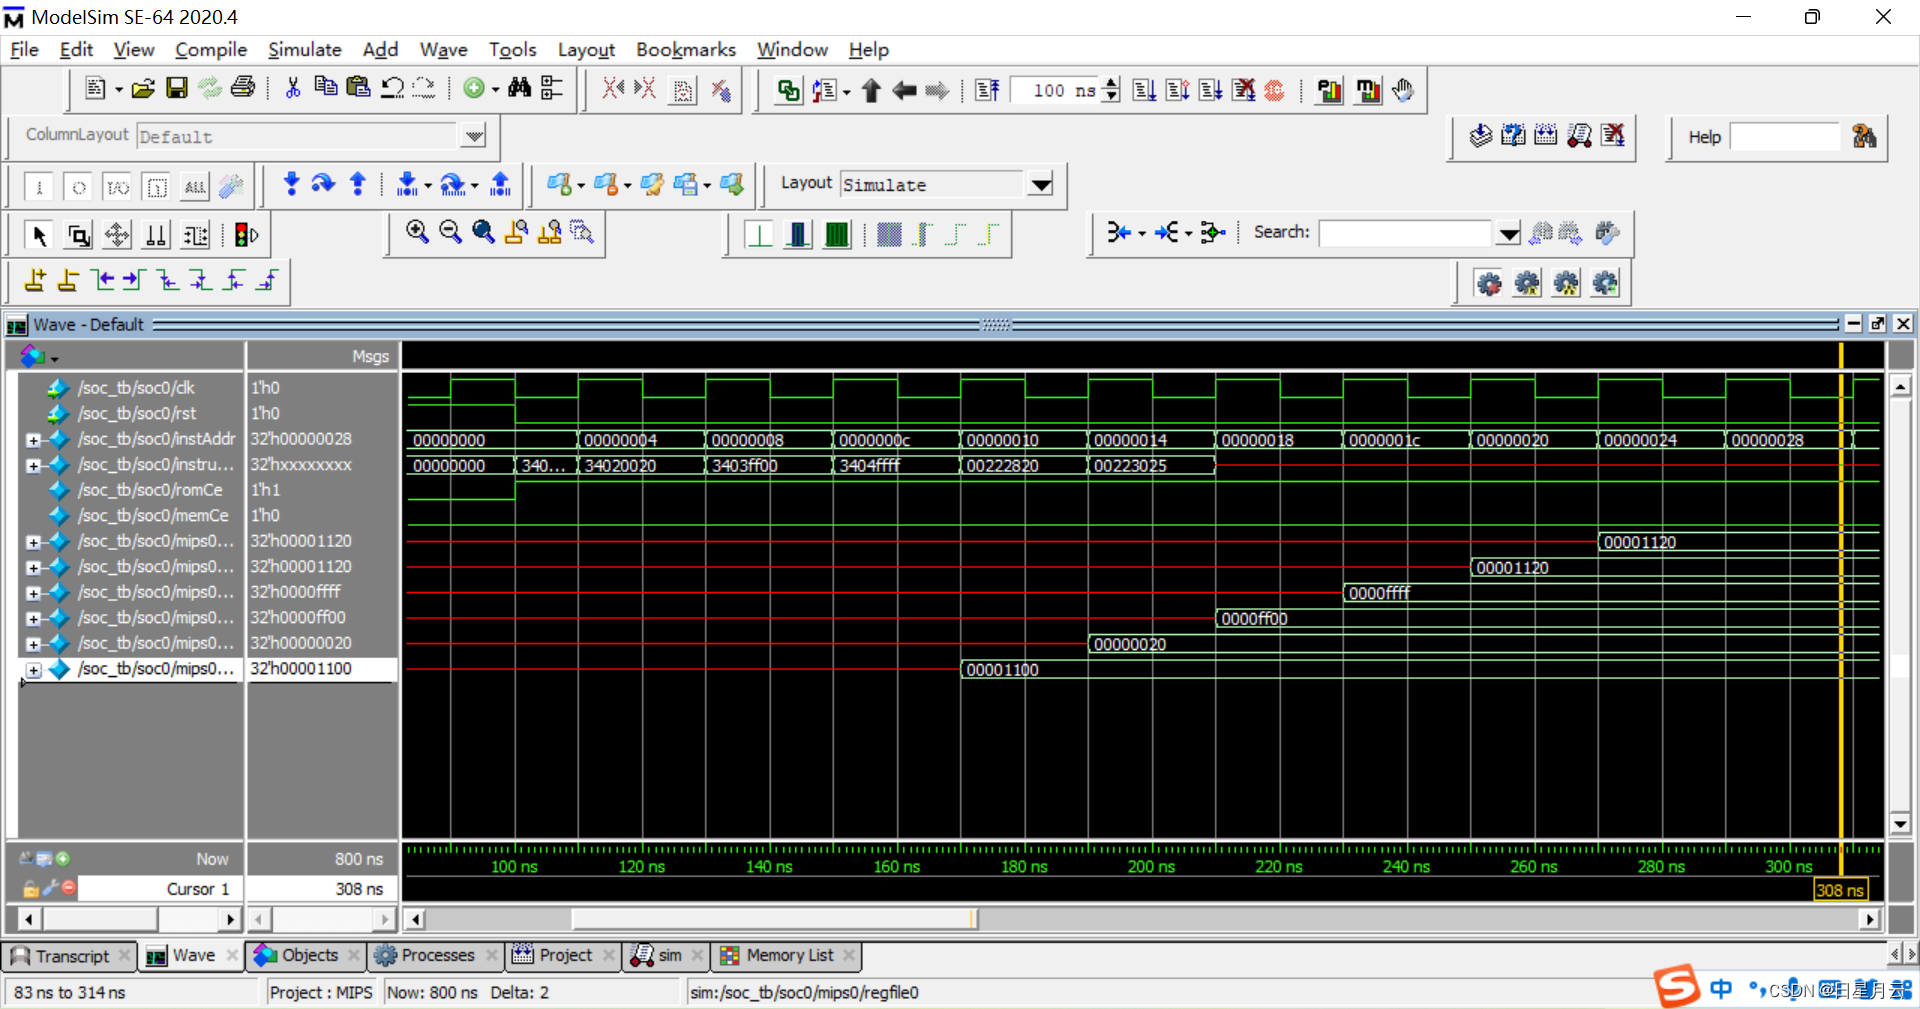Switch to the Processes tab

click(x=437, y=956)
